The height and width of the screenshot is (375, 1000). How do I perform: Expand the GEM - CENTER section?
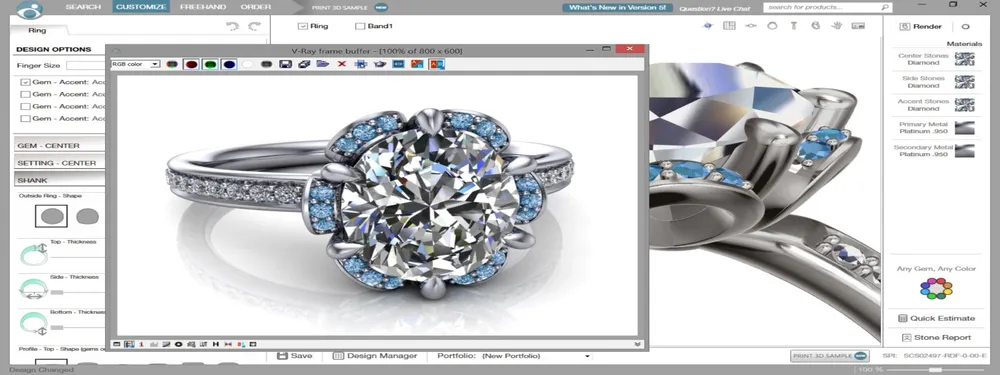[60, 145]
